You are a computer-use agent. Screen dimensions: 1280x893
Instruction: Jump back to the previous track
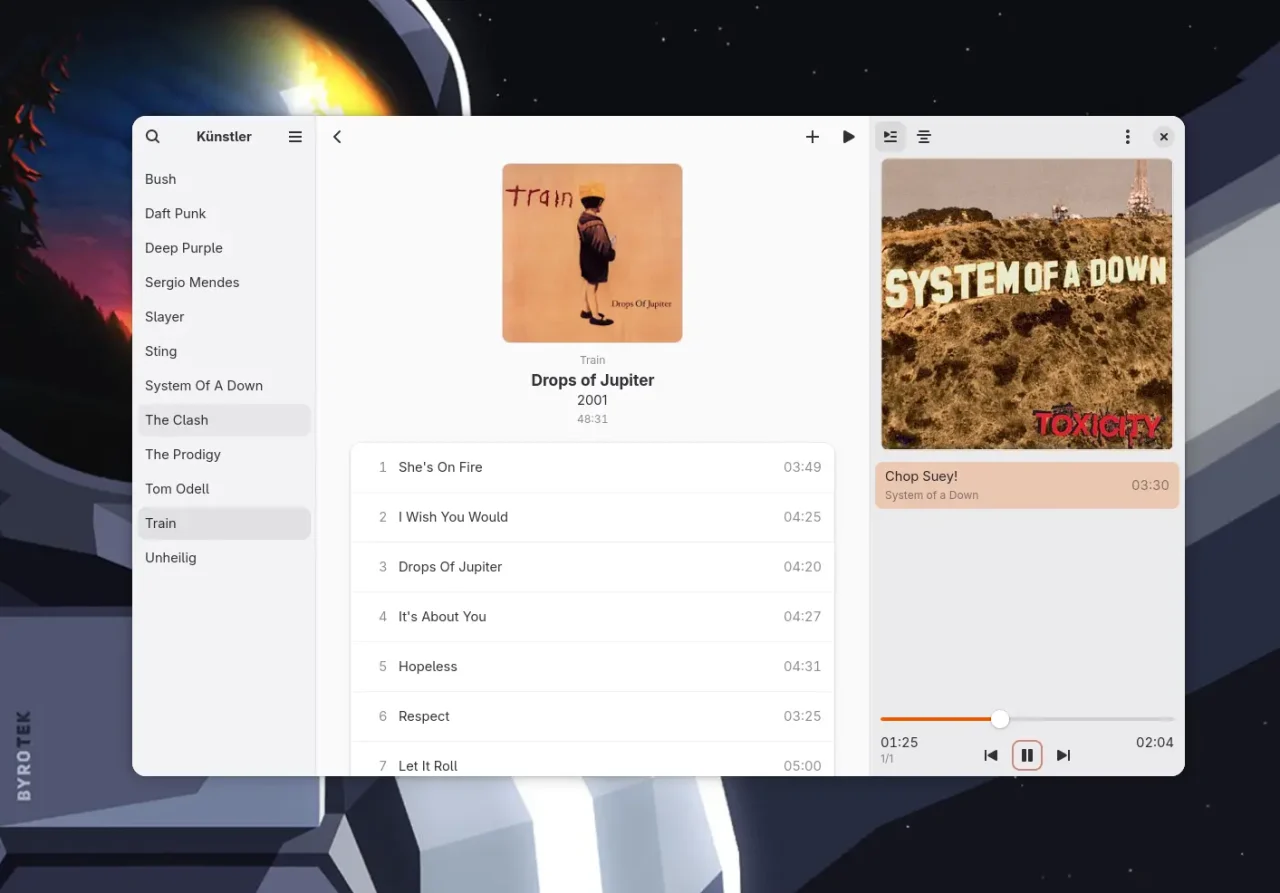[x=990, y=755]
